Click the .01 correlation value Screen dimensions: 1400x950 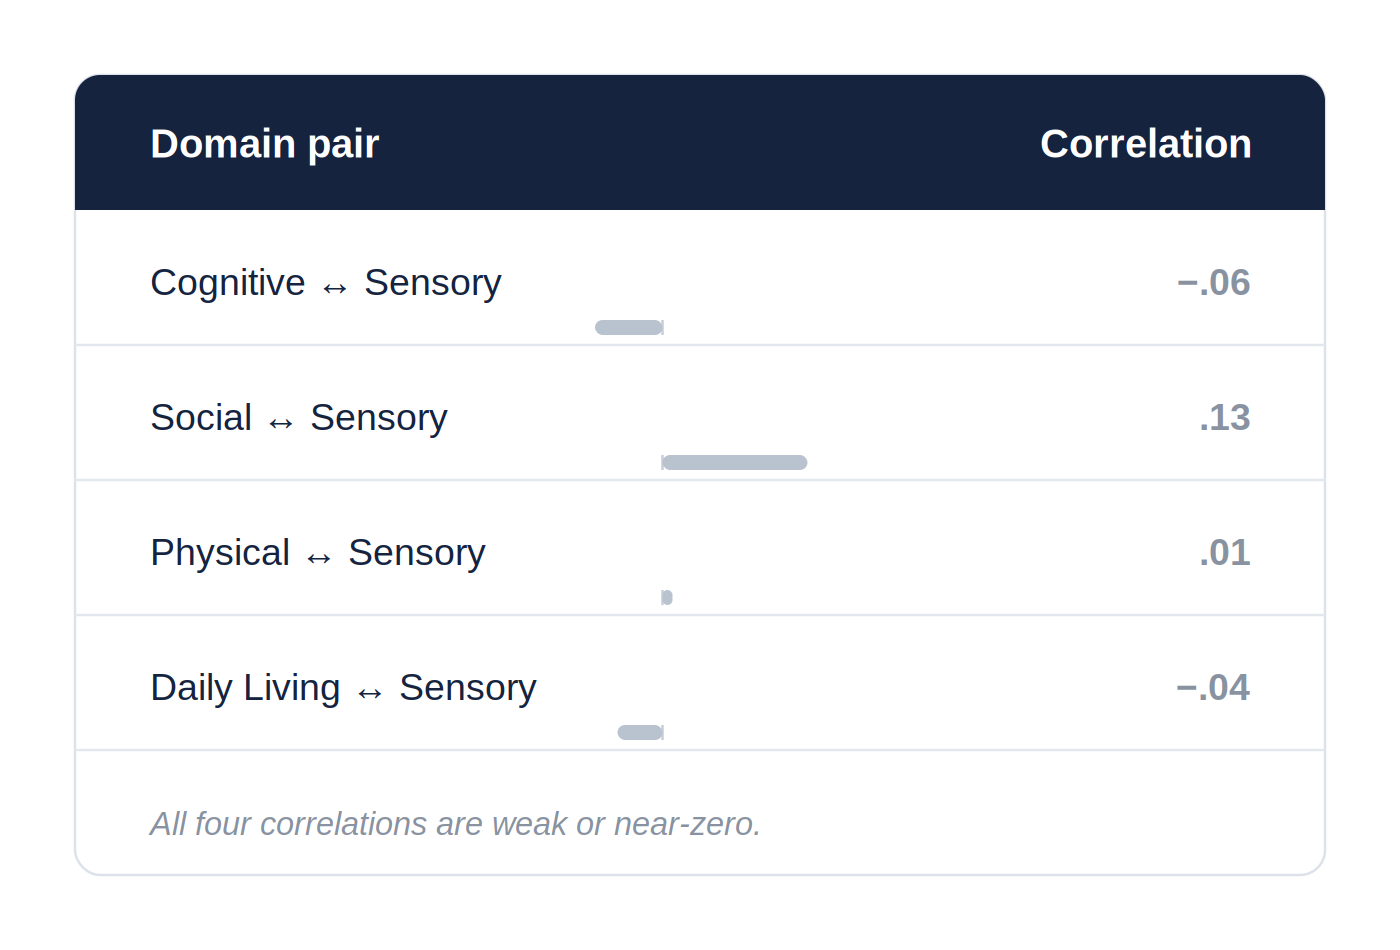coord(1225,553)
